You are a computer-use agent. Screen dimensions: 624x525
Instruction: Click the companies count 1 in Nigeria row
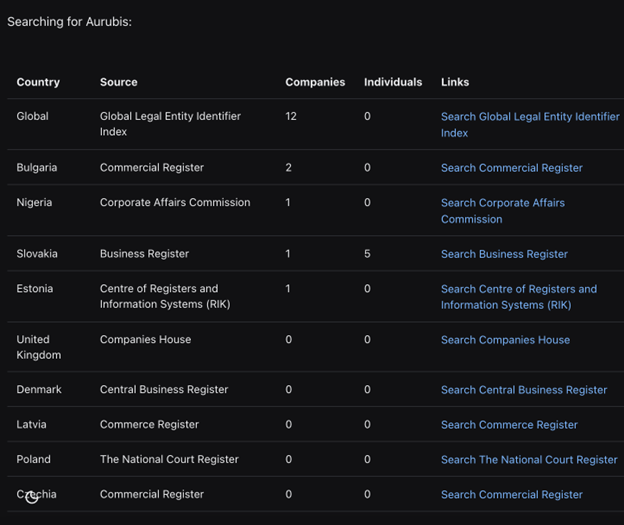[288, 203]
